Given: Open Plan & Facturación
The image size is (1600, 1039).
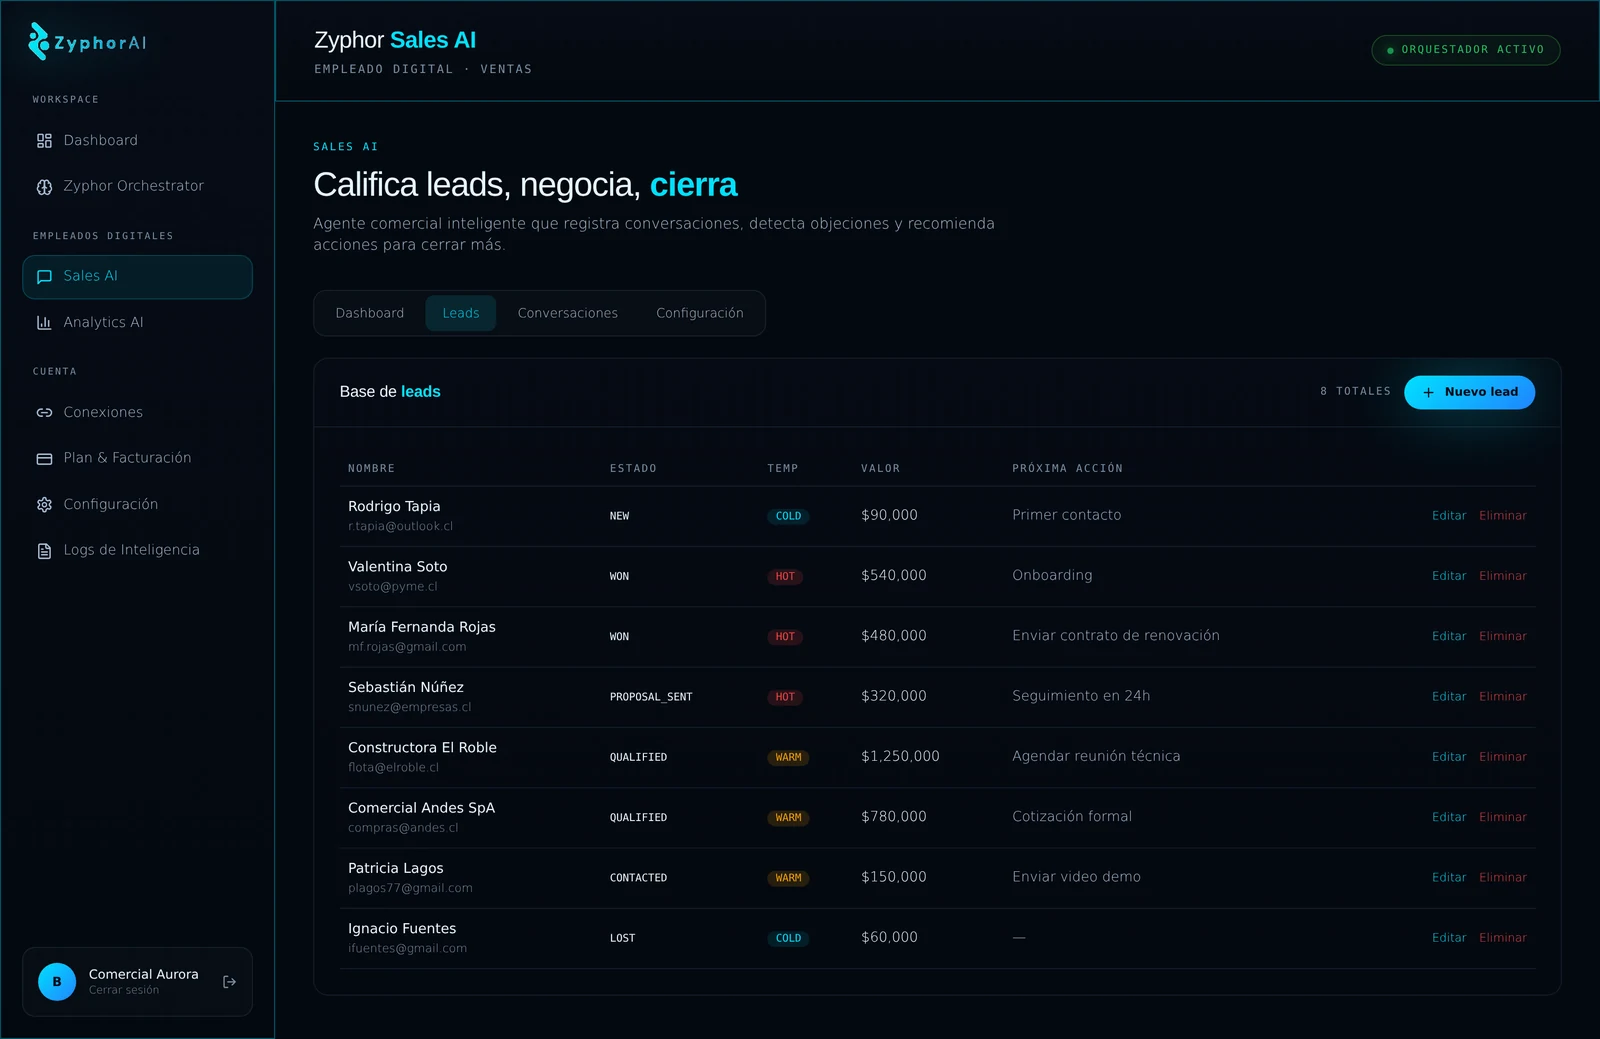Looking at the screenshot, I should click(x=137, y=459).
